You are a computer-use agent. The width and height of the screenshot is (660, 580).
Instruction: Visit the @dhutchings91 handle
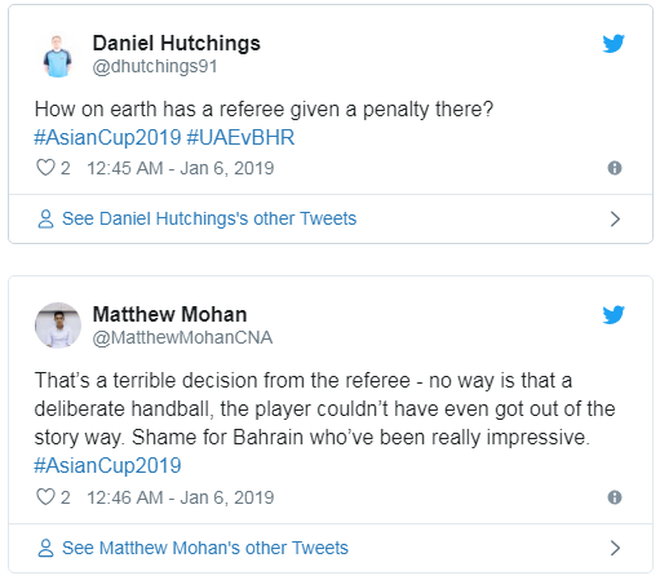(x=155, y=67)
